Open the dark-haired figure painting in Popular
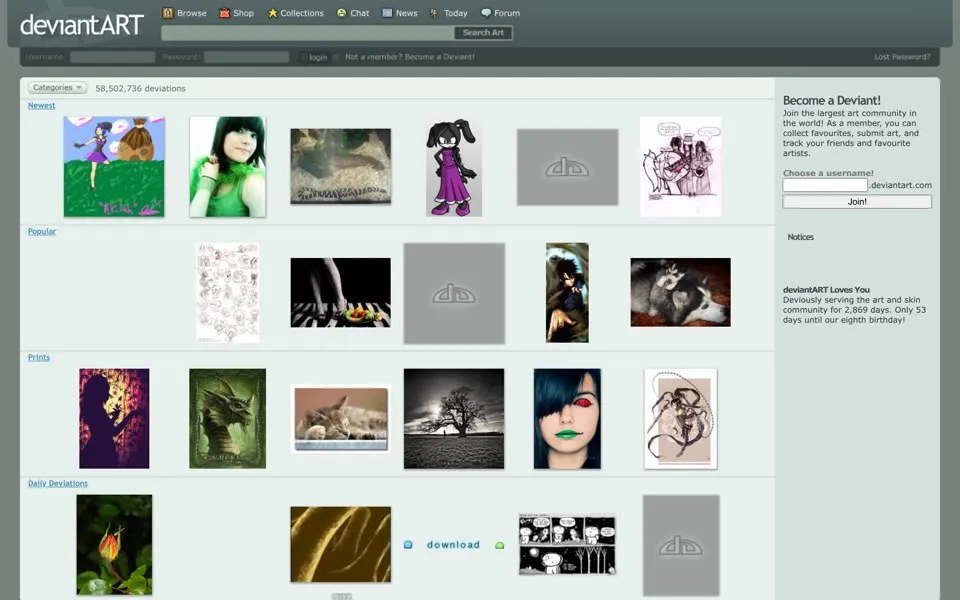 568,293
